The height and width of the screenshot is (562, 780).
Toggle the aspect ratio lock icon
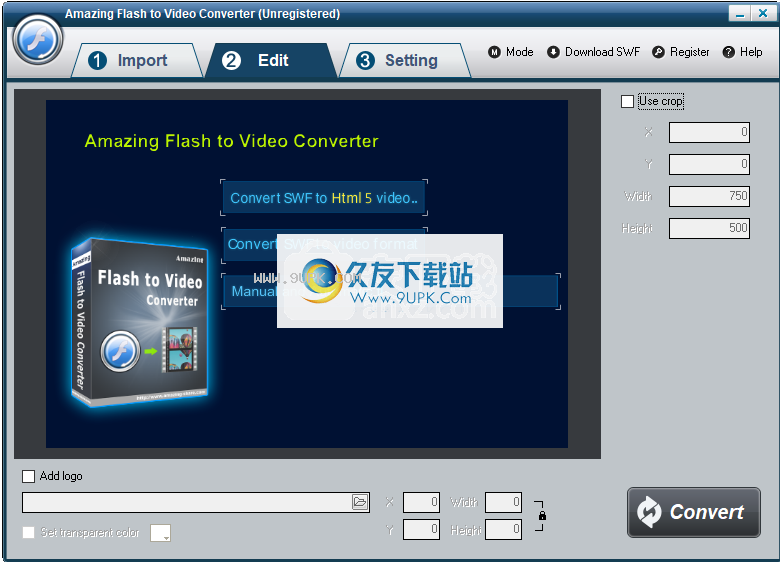click(x=542, y=516)
